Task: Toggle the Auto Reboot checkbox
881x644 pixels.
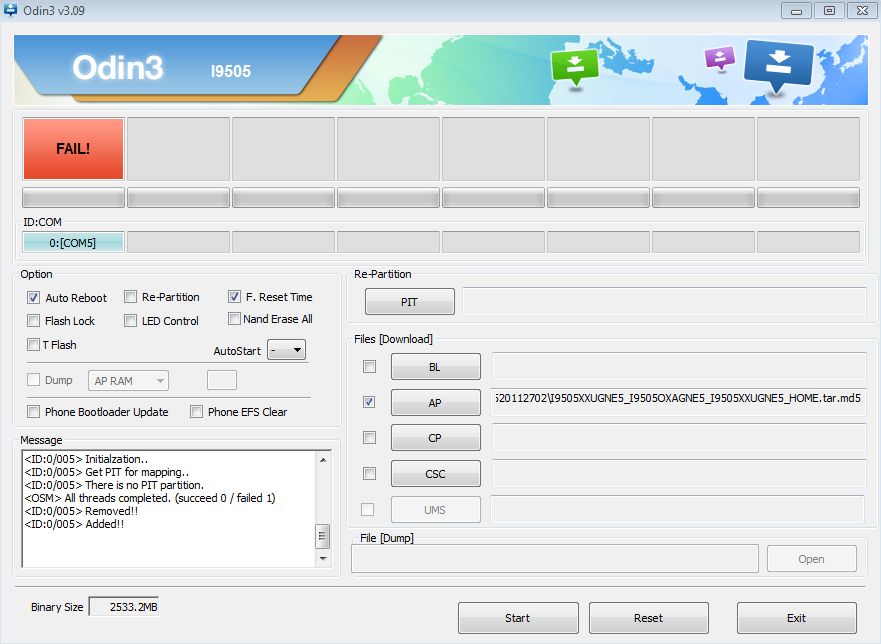Action: (33, 297)
